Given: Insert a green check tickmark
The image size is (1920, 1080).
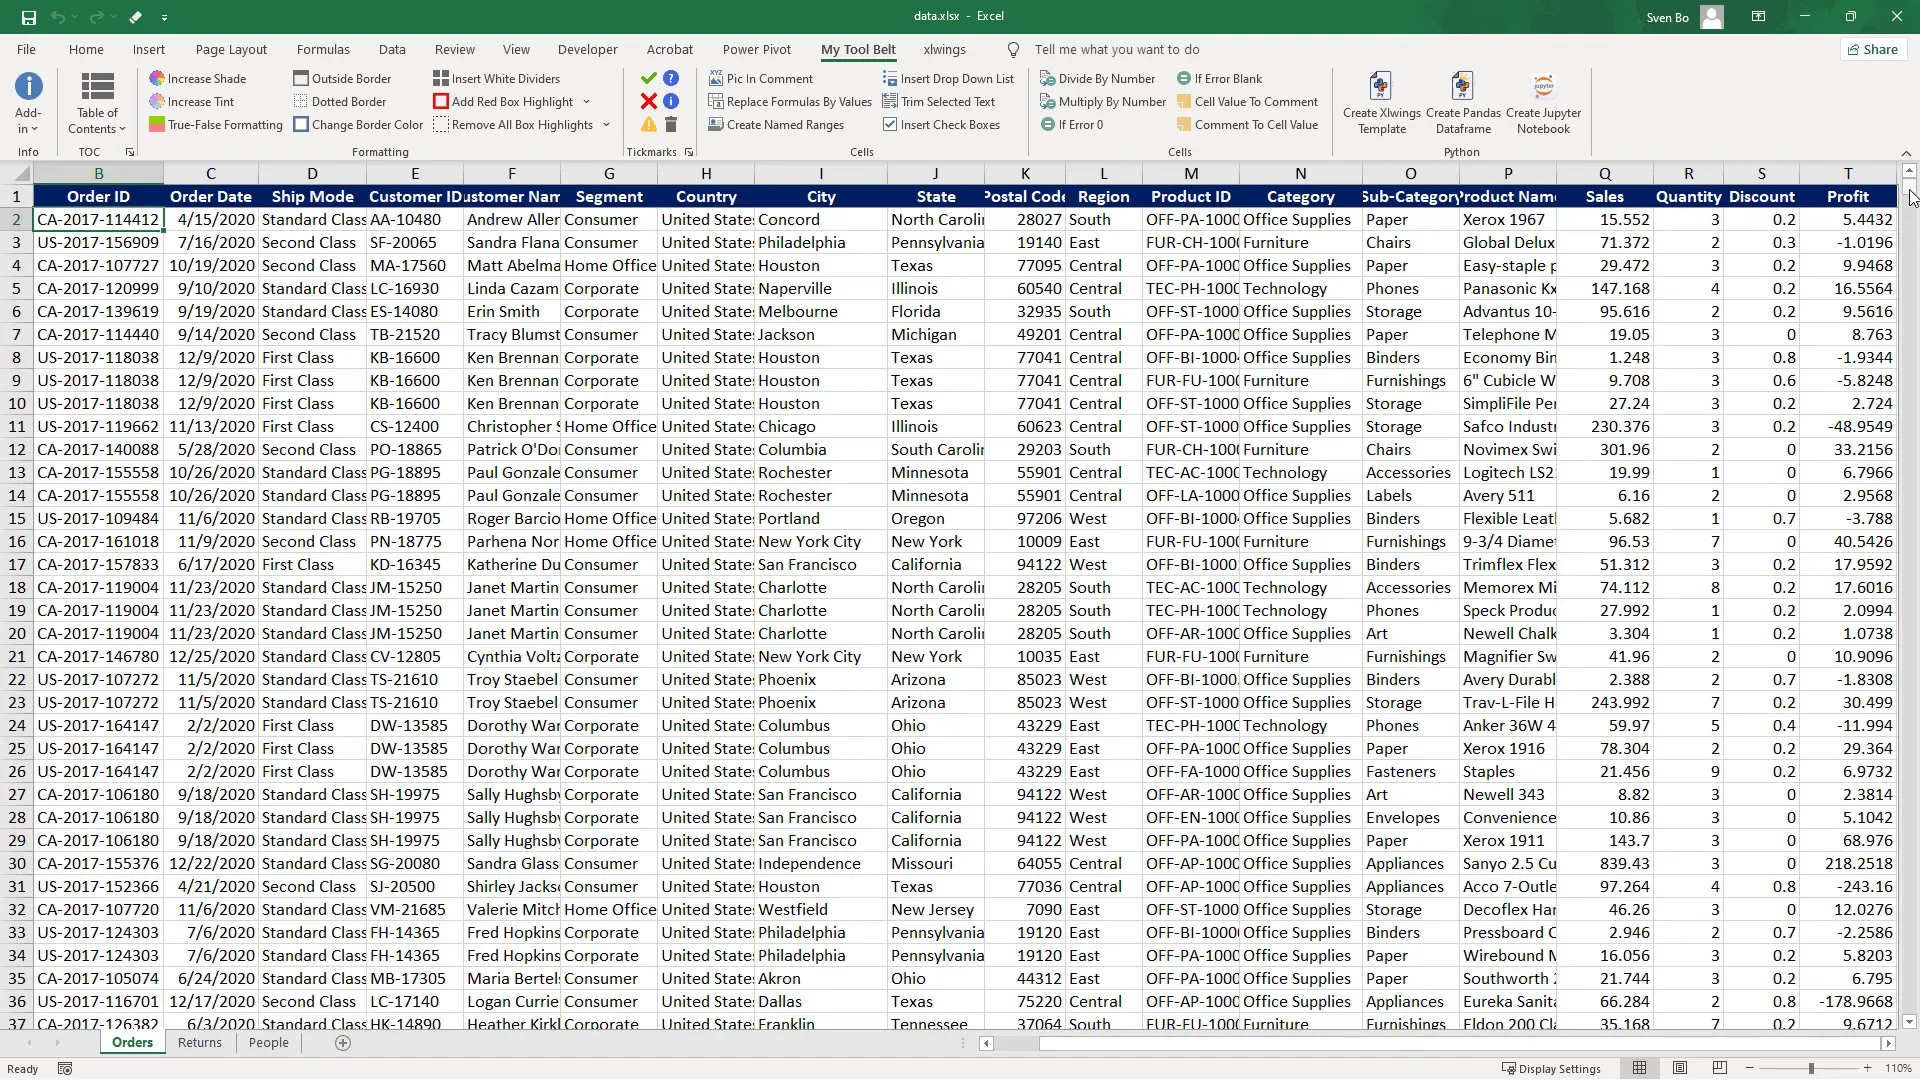Looking at the screenshot, I should pos(648,78).
